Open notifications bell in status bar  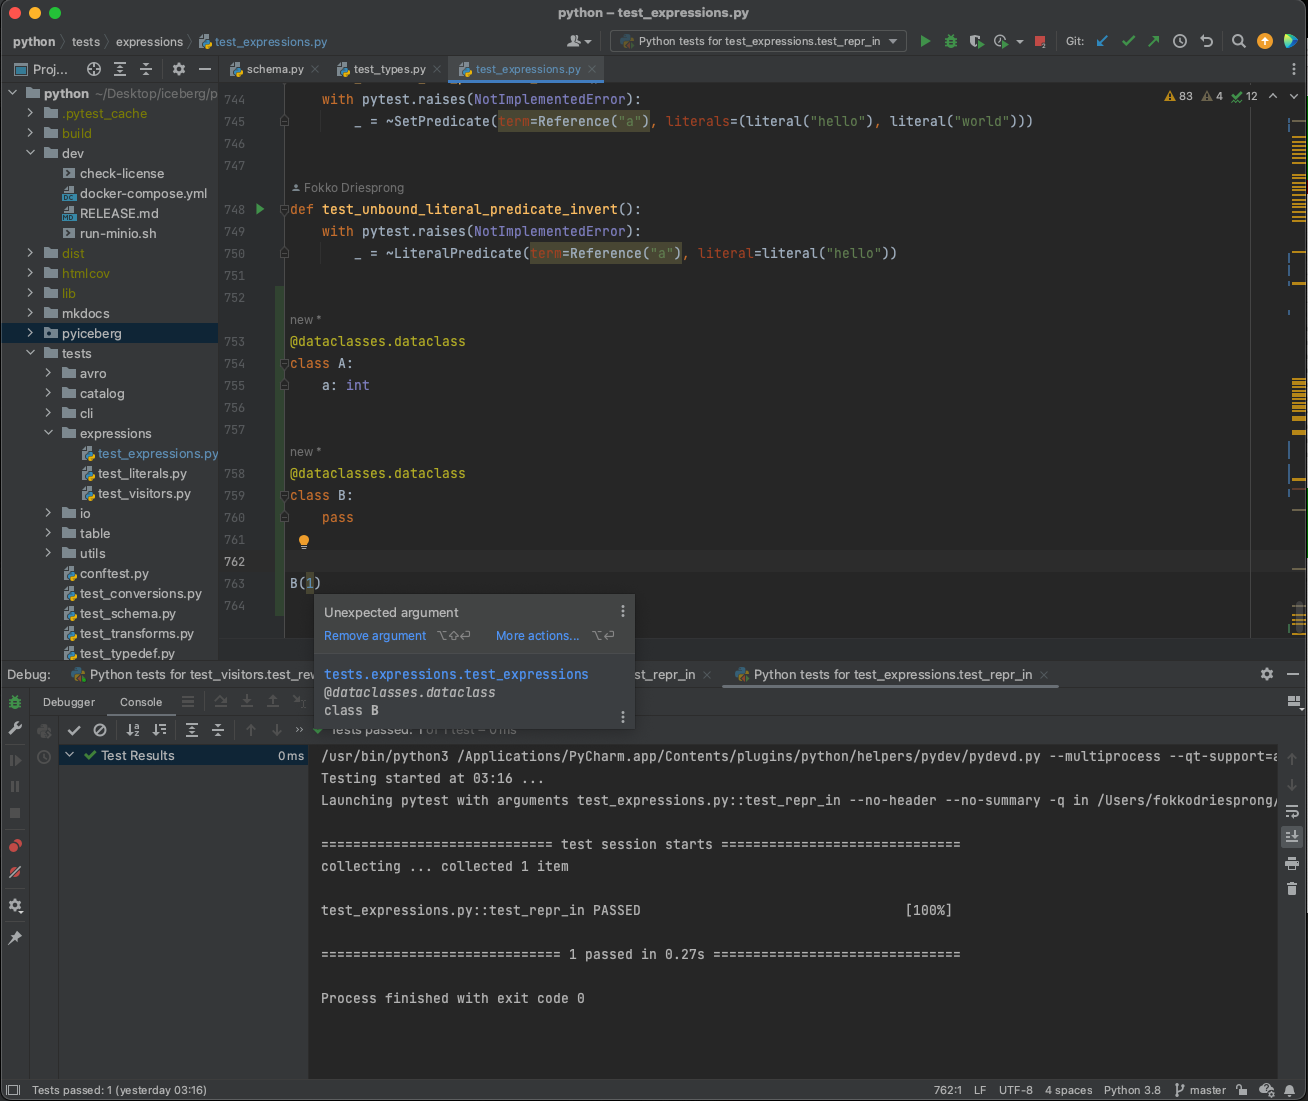click(1290, 1090)
